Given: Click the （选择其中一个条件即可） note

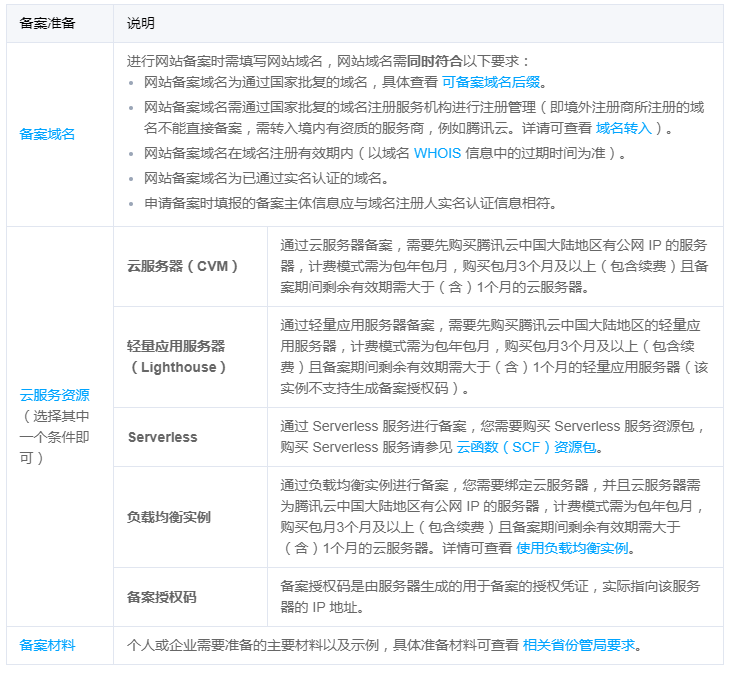Looking at the screenshot, I should pos(54,437).
